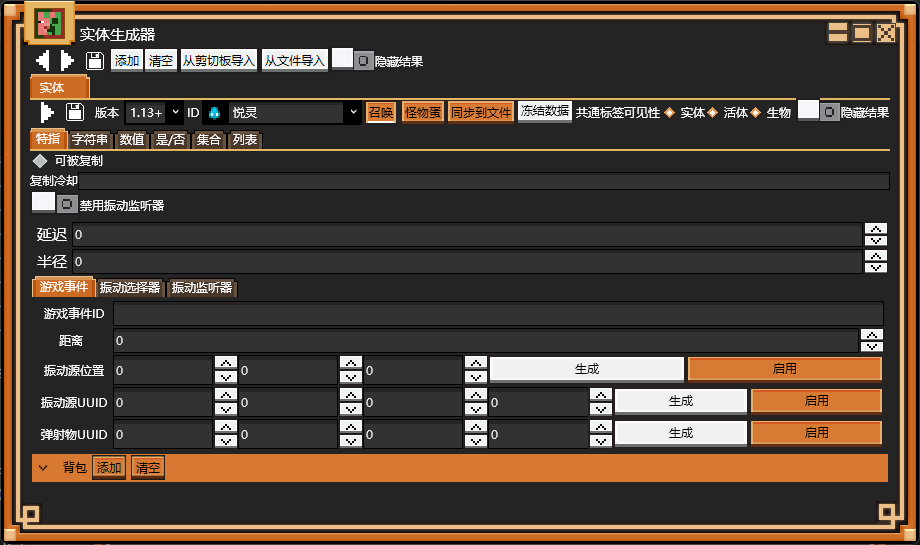Click the forward arrow in top toolbar
Image resolution: width=920 pixels, height=545 pixels.
[67, 60]
